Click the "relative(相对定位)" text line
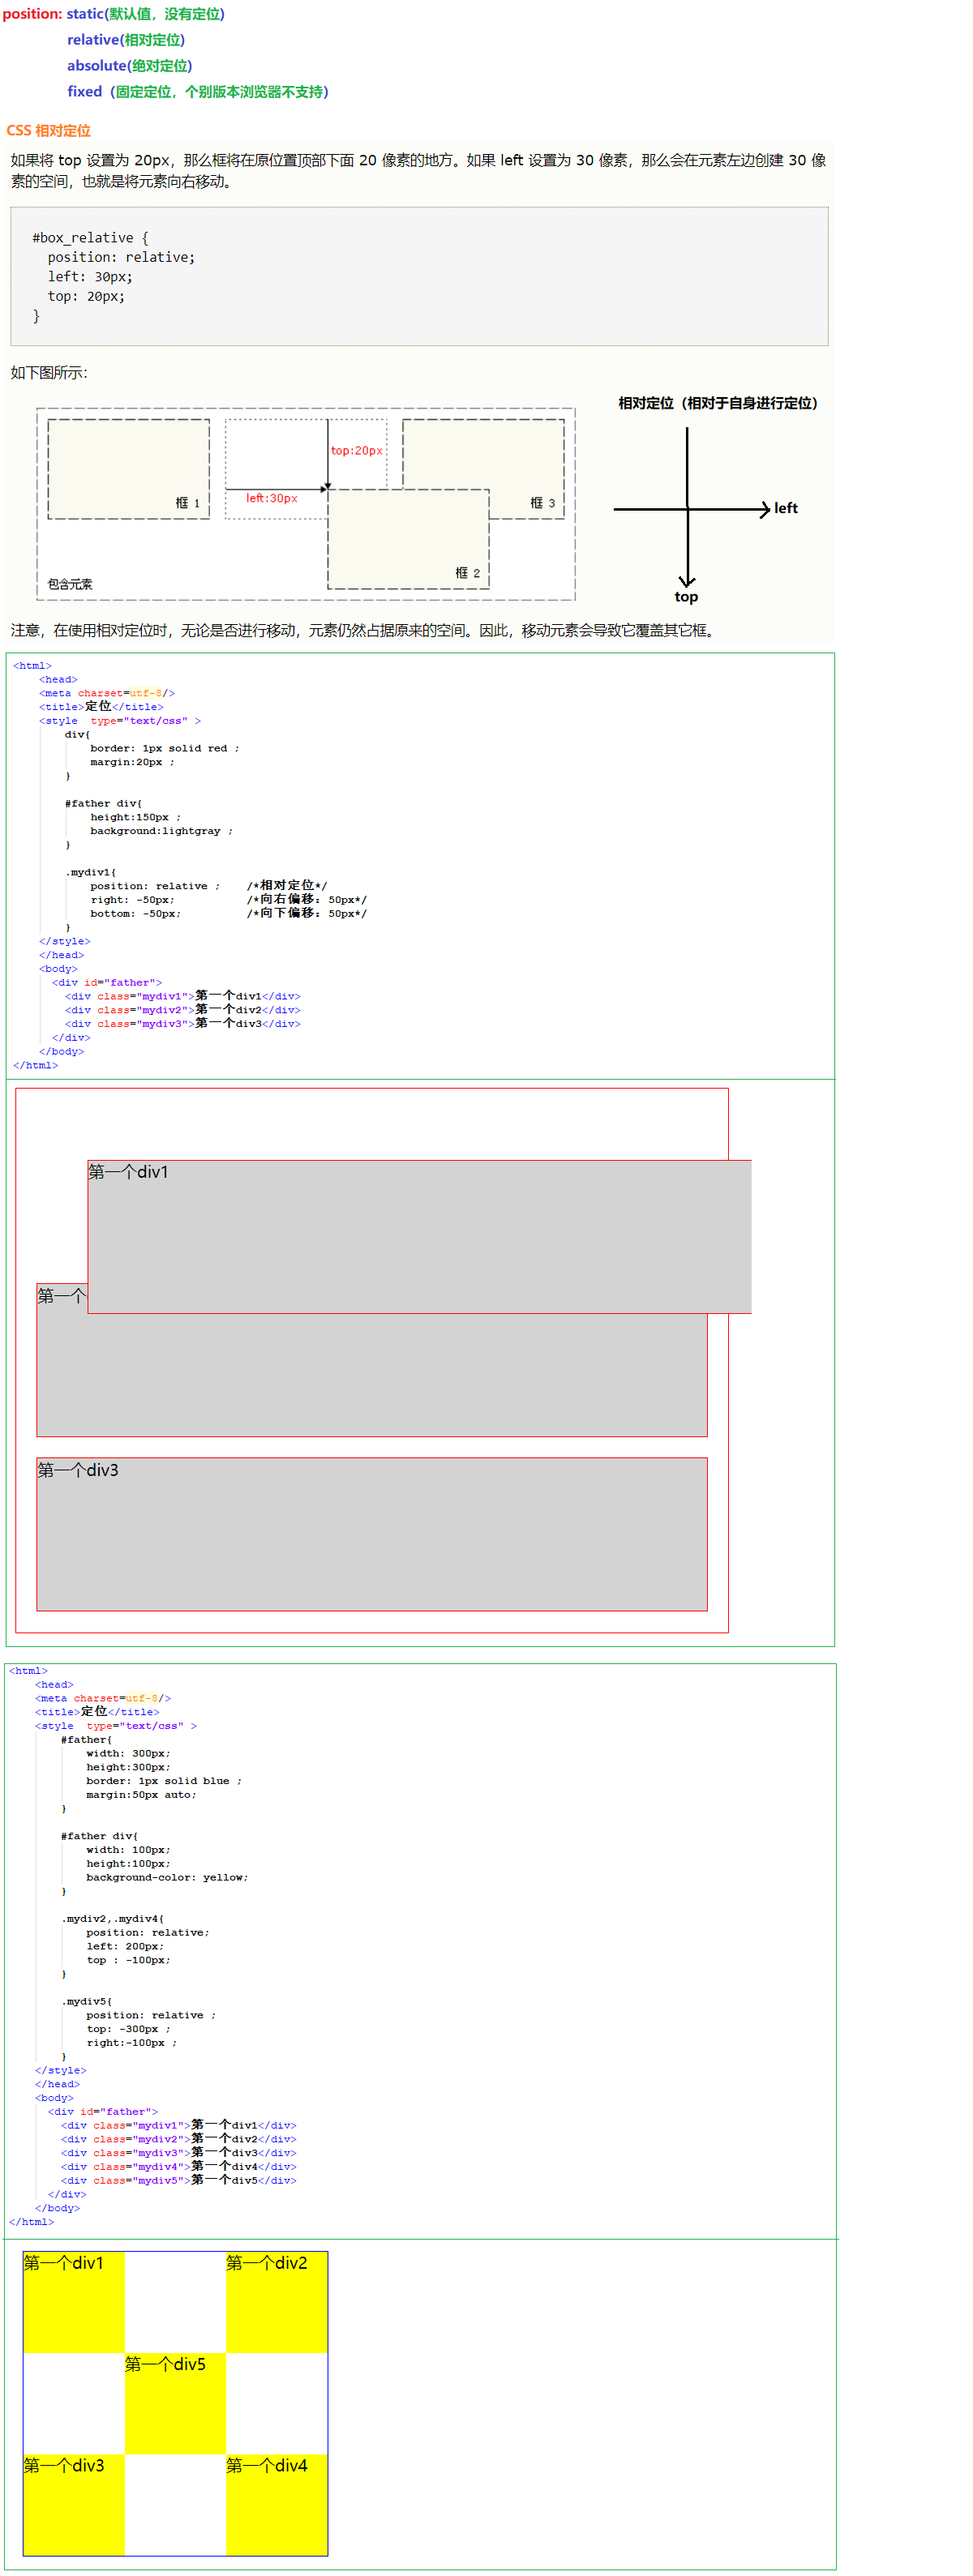This screenshot has width=973, height=2576. (x=126, y=40)
